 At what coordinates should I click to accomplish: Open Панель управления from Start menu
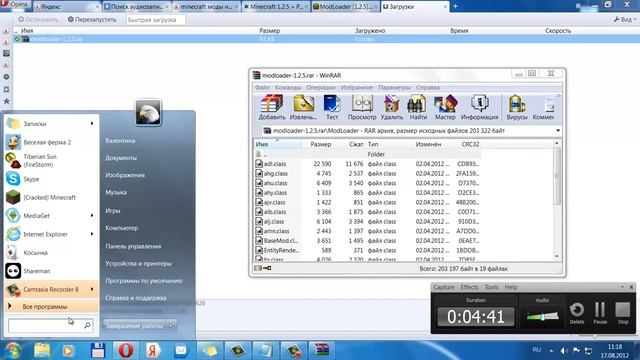tap(133, 246)
